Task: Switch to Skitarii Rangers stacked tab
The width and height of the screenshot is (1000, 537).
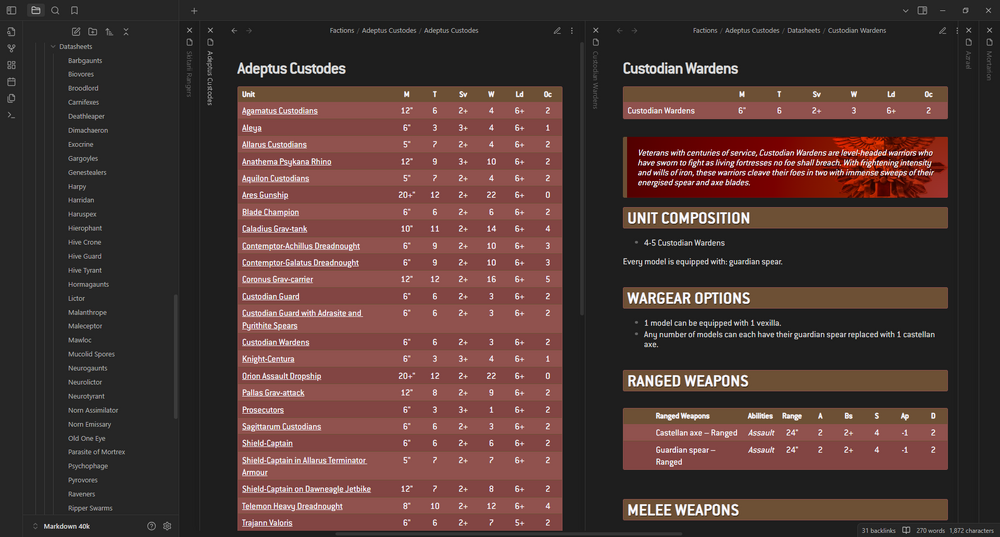Action: 189,73
